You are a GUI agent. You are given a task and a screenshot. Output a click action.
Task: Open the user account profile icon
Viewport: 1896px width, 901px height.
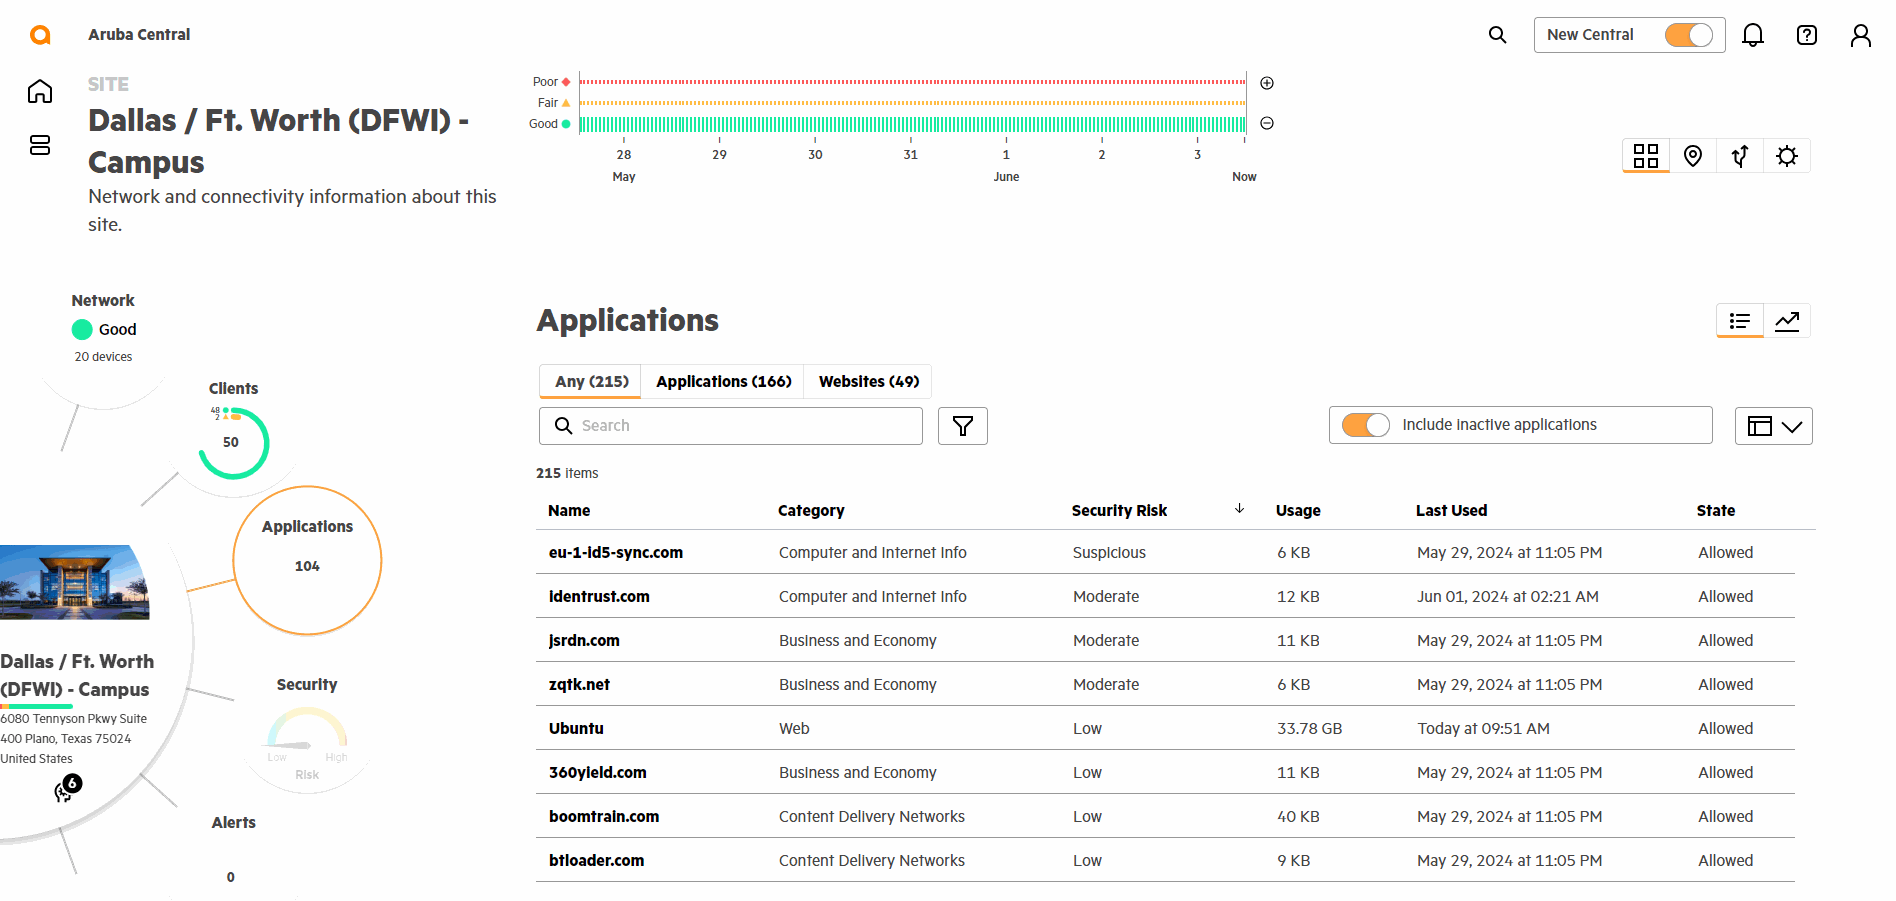(1860, 35)
